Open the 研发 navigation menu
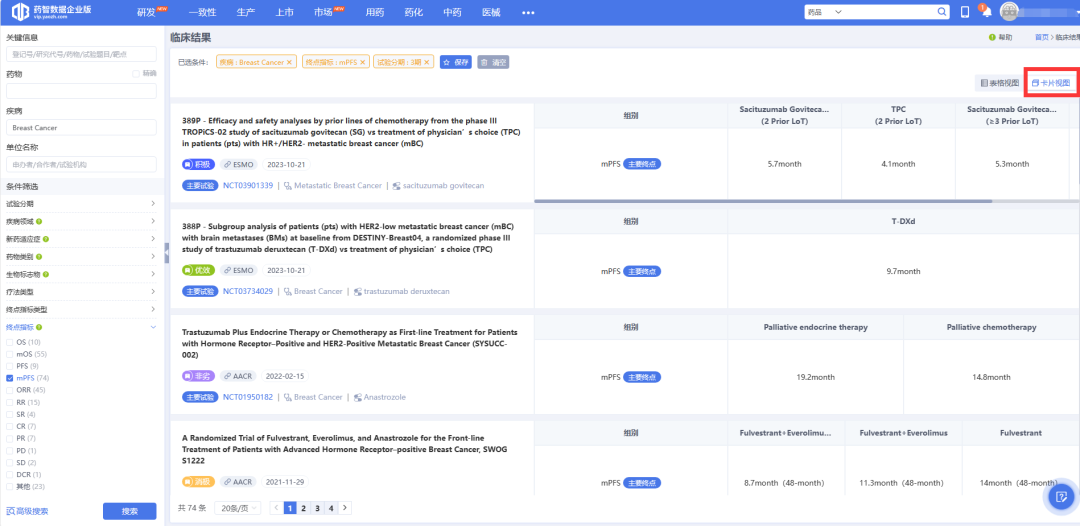 coord(146,12)
